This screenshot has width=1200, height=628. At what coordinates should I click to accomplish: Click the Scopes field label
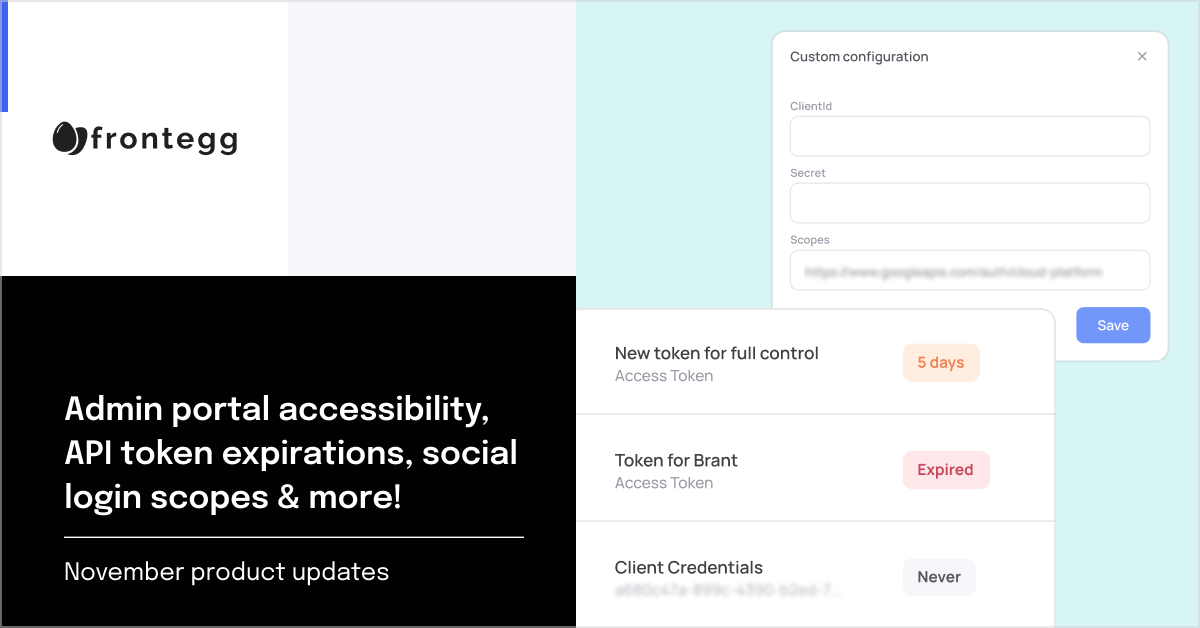(810, 240)
